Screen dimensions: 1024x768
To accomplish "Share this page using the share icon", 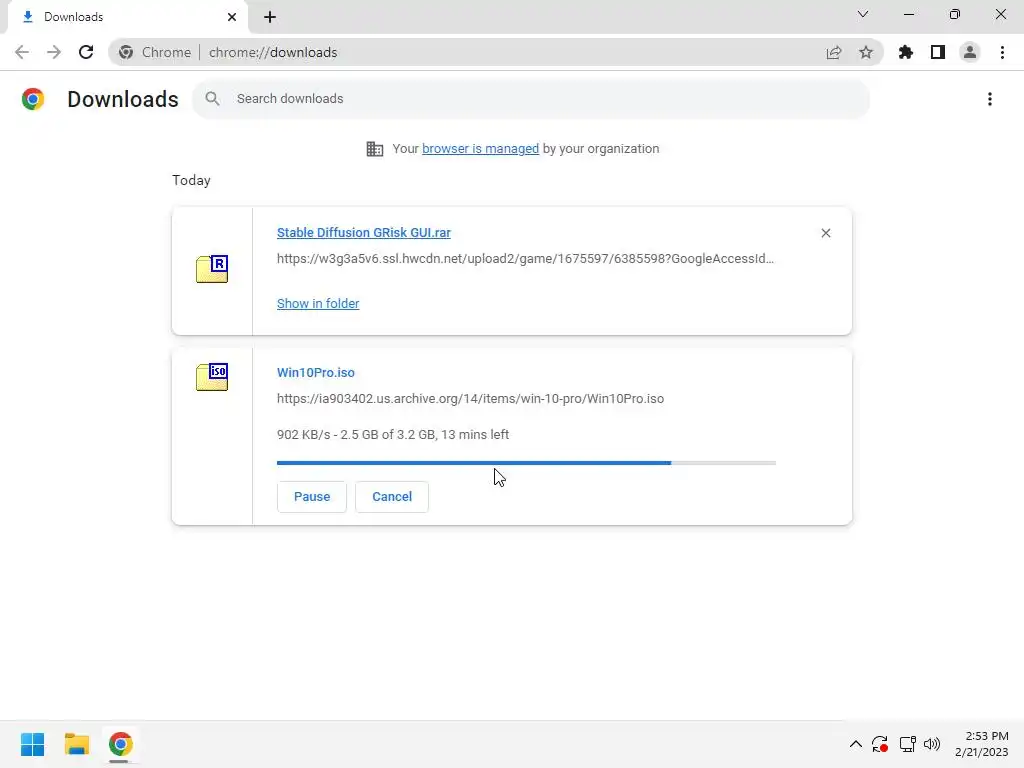I will coord(834,52).
